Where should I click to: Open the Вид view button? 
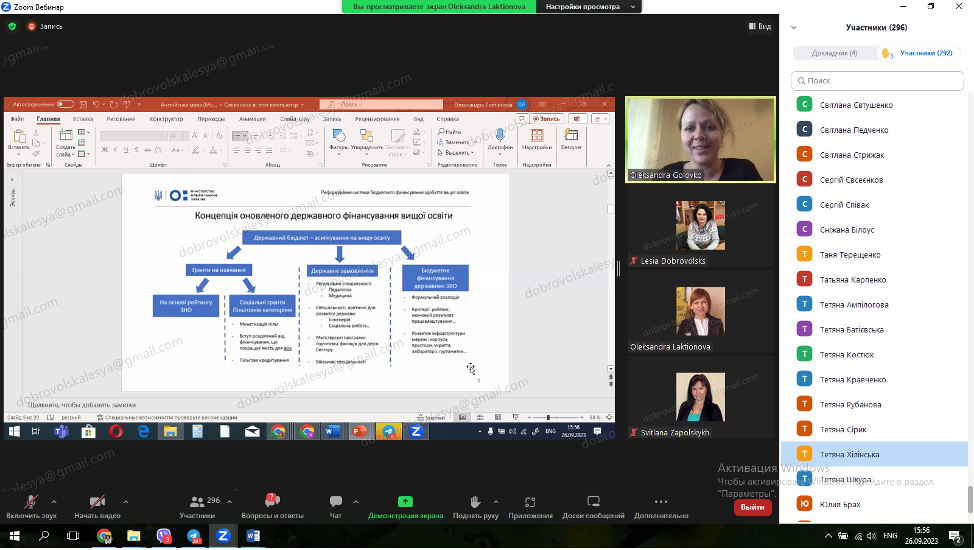pyautogui.click(x=759, y=26)
